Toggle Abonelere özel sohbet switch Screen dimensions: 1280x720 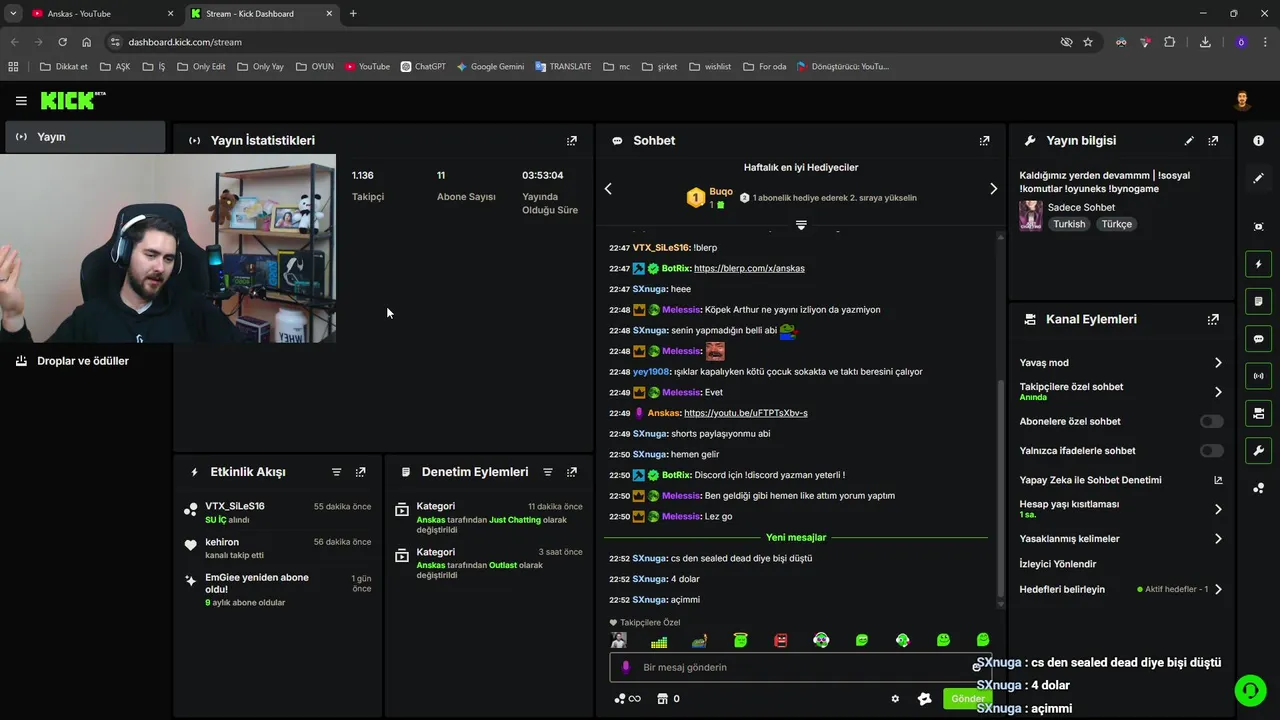[x=1211, y=422]
